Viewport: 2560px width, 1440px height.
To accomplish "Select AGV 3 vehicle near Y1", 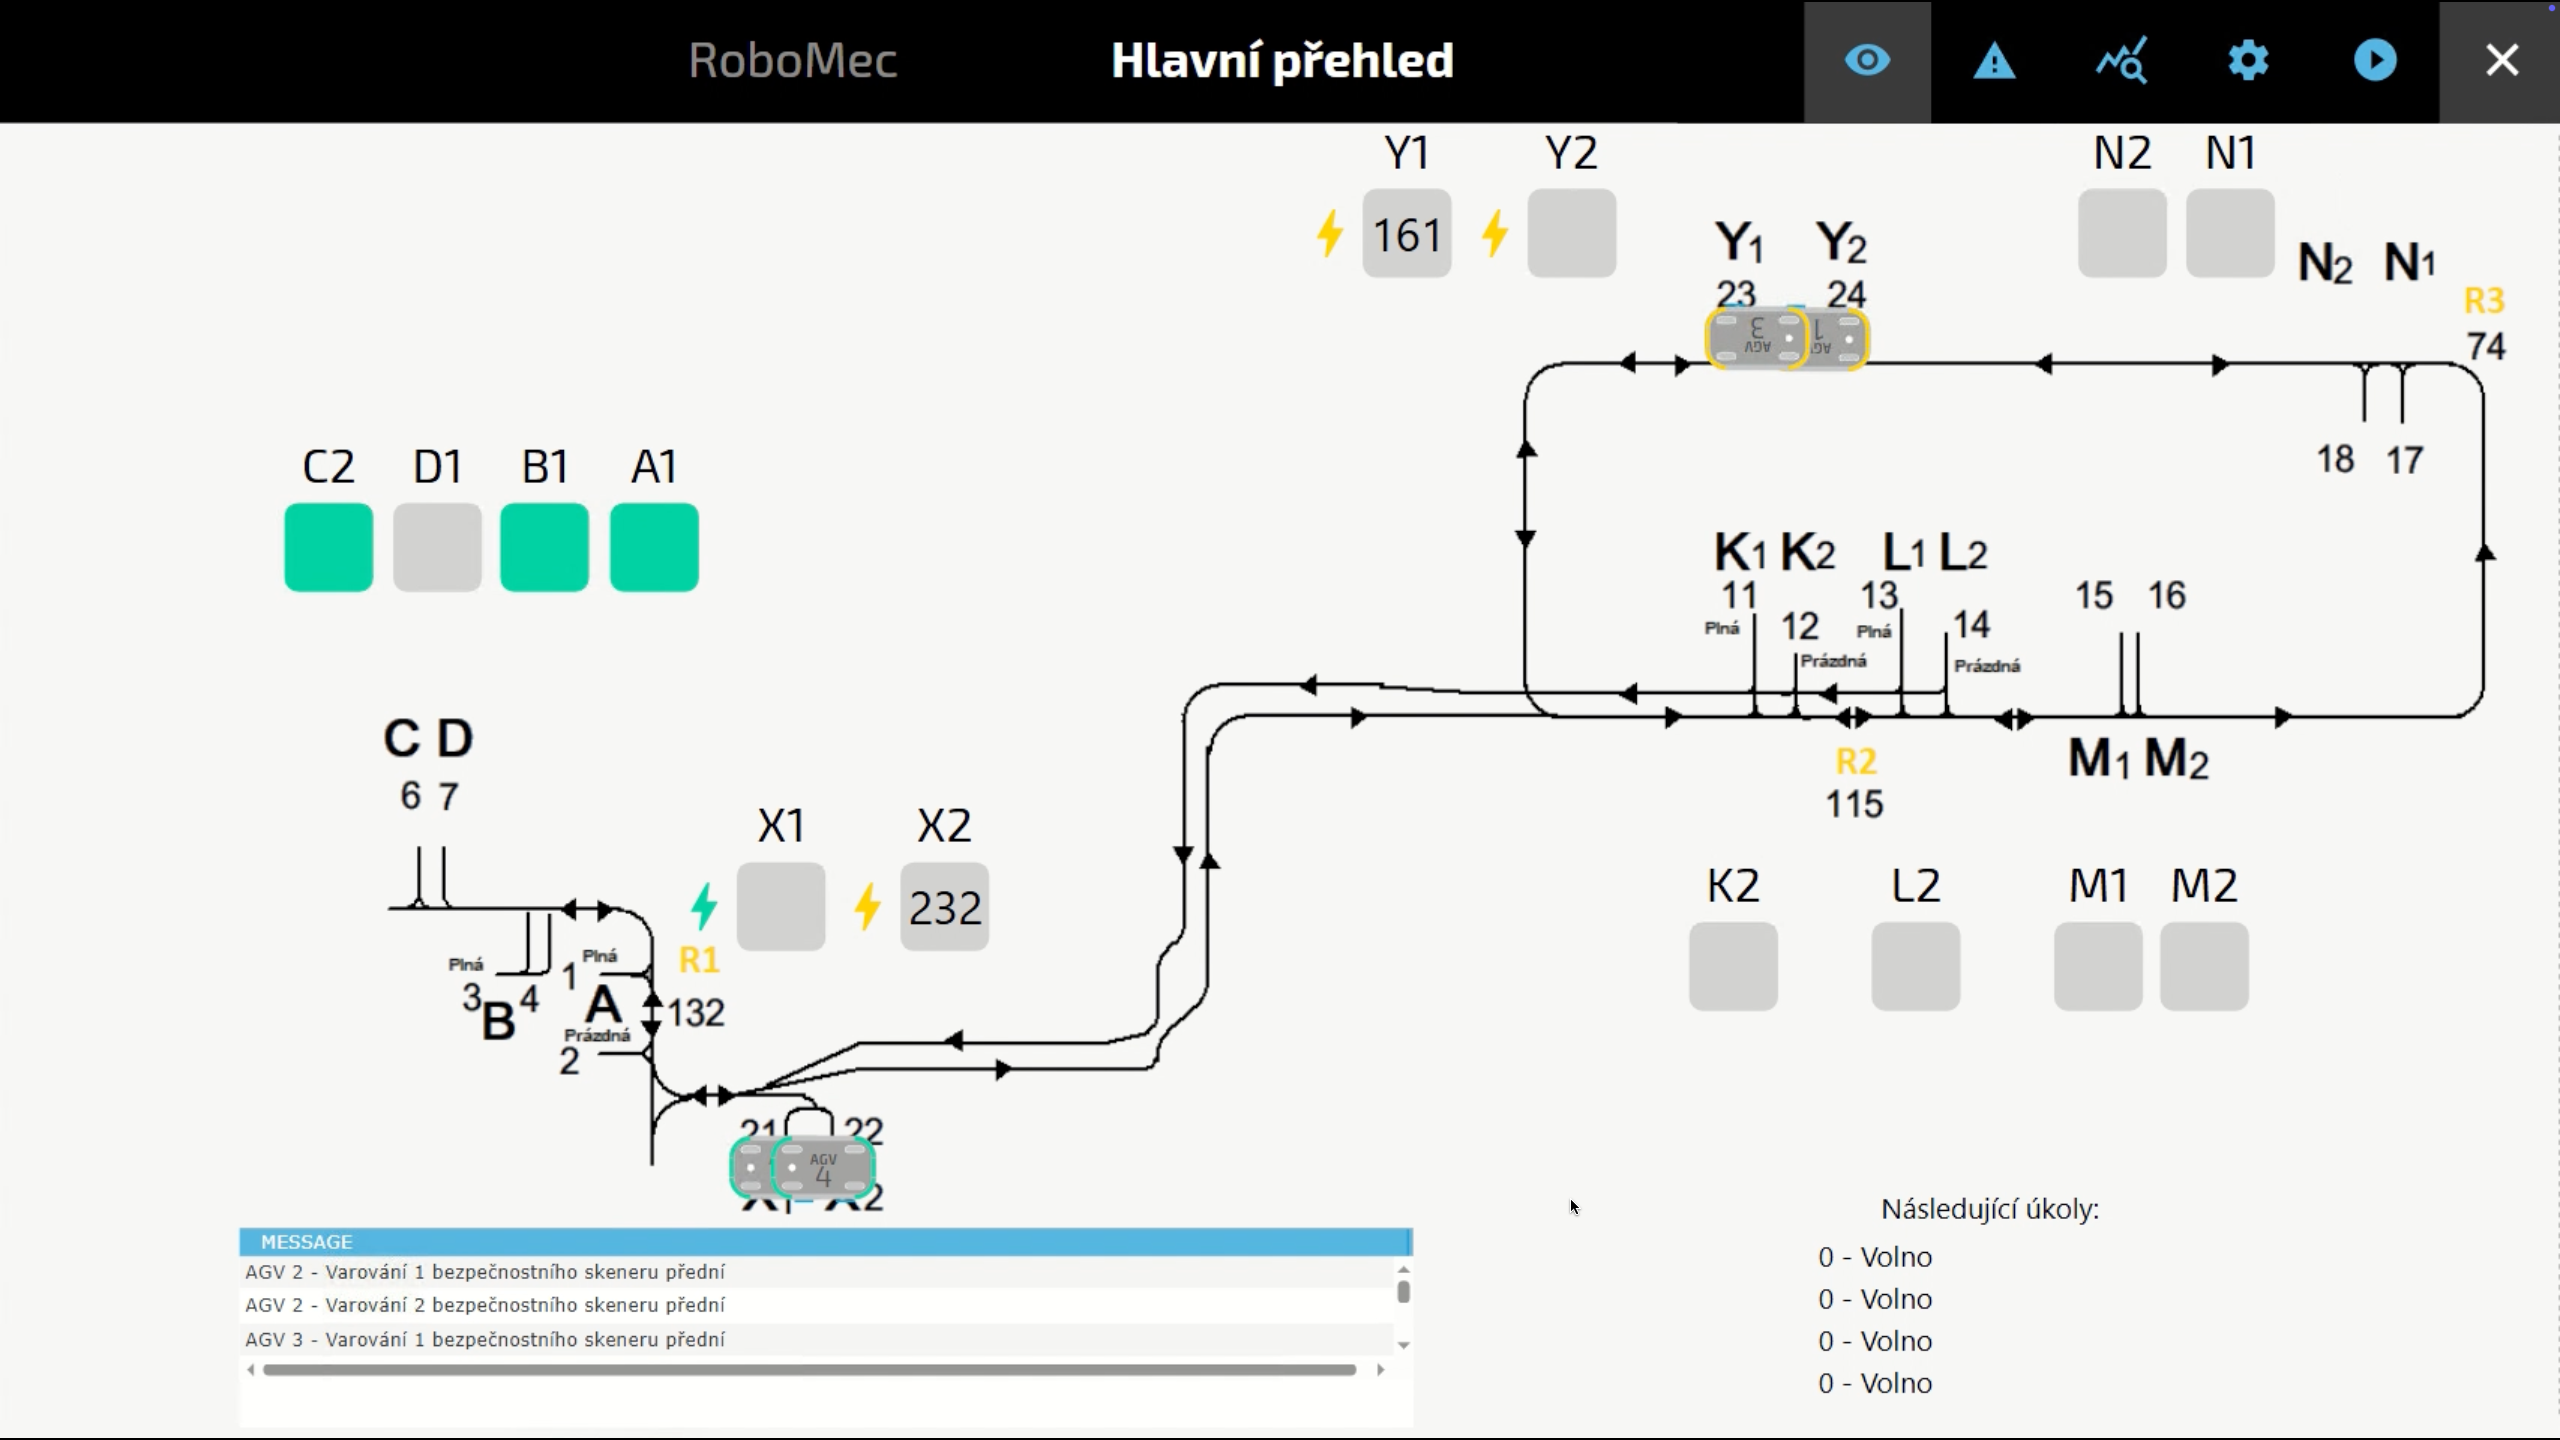I will (x=1755, y=338).
